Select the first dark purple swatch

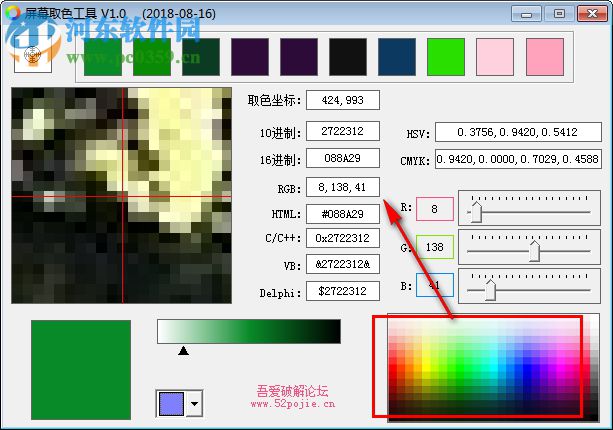pos(250,57)
